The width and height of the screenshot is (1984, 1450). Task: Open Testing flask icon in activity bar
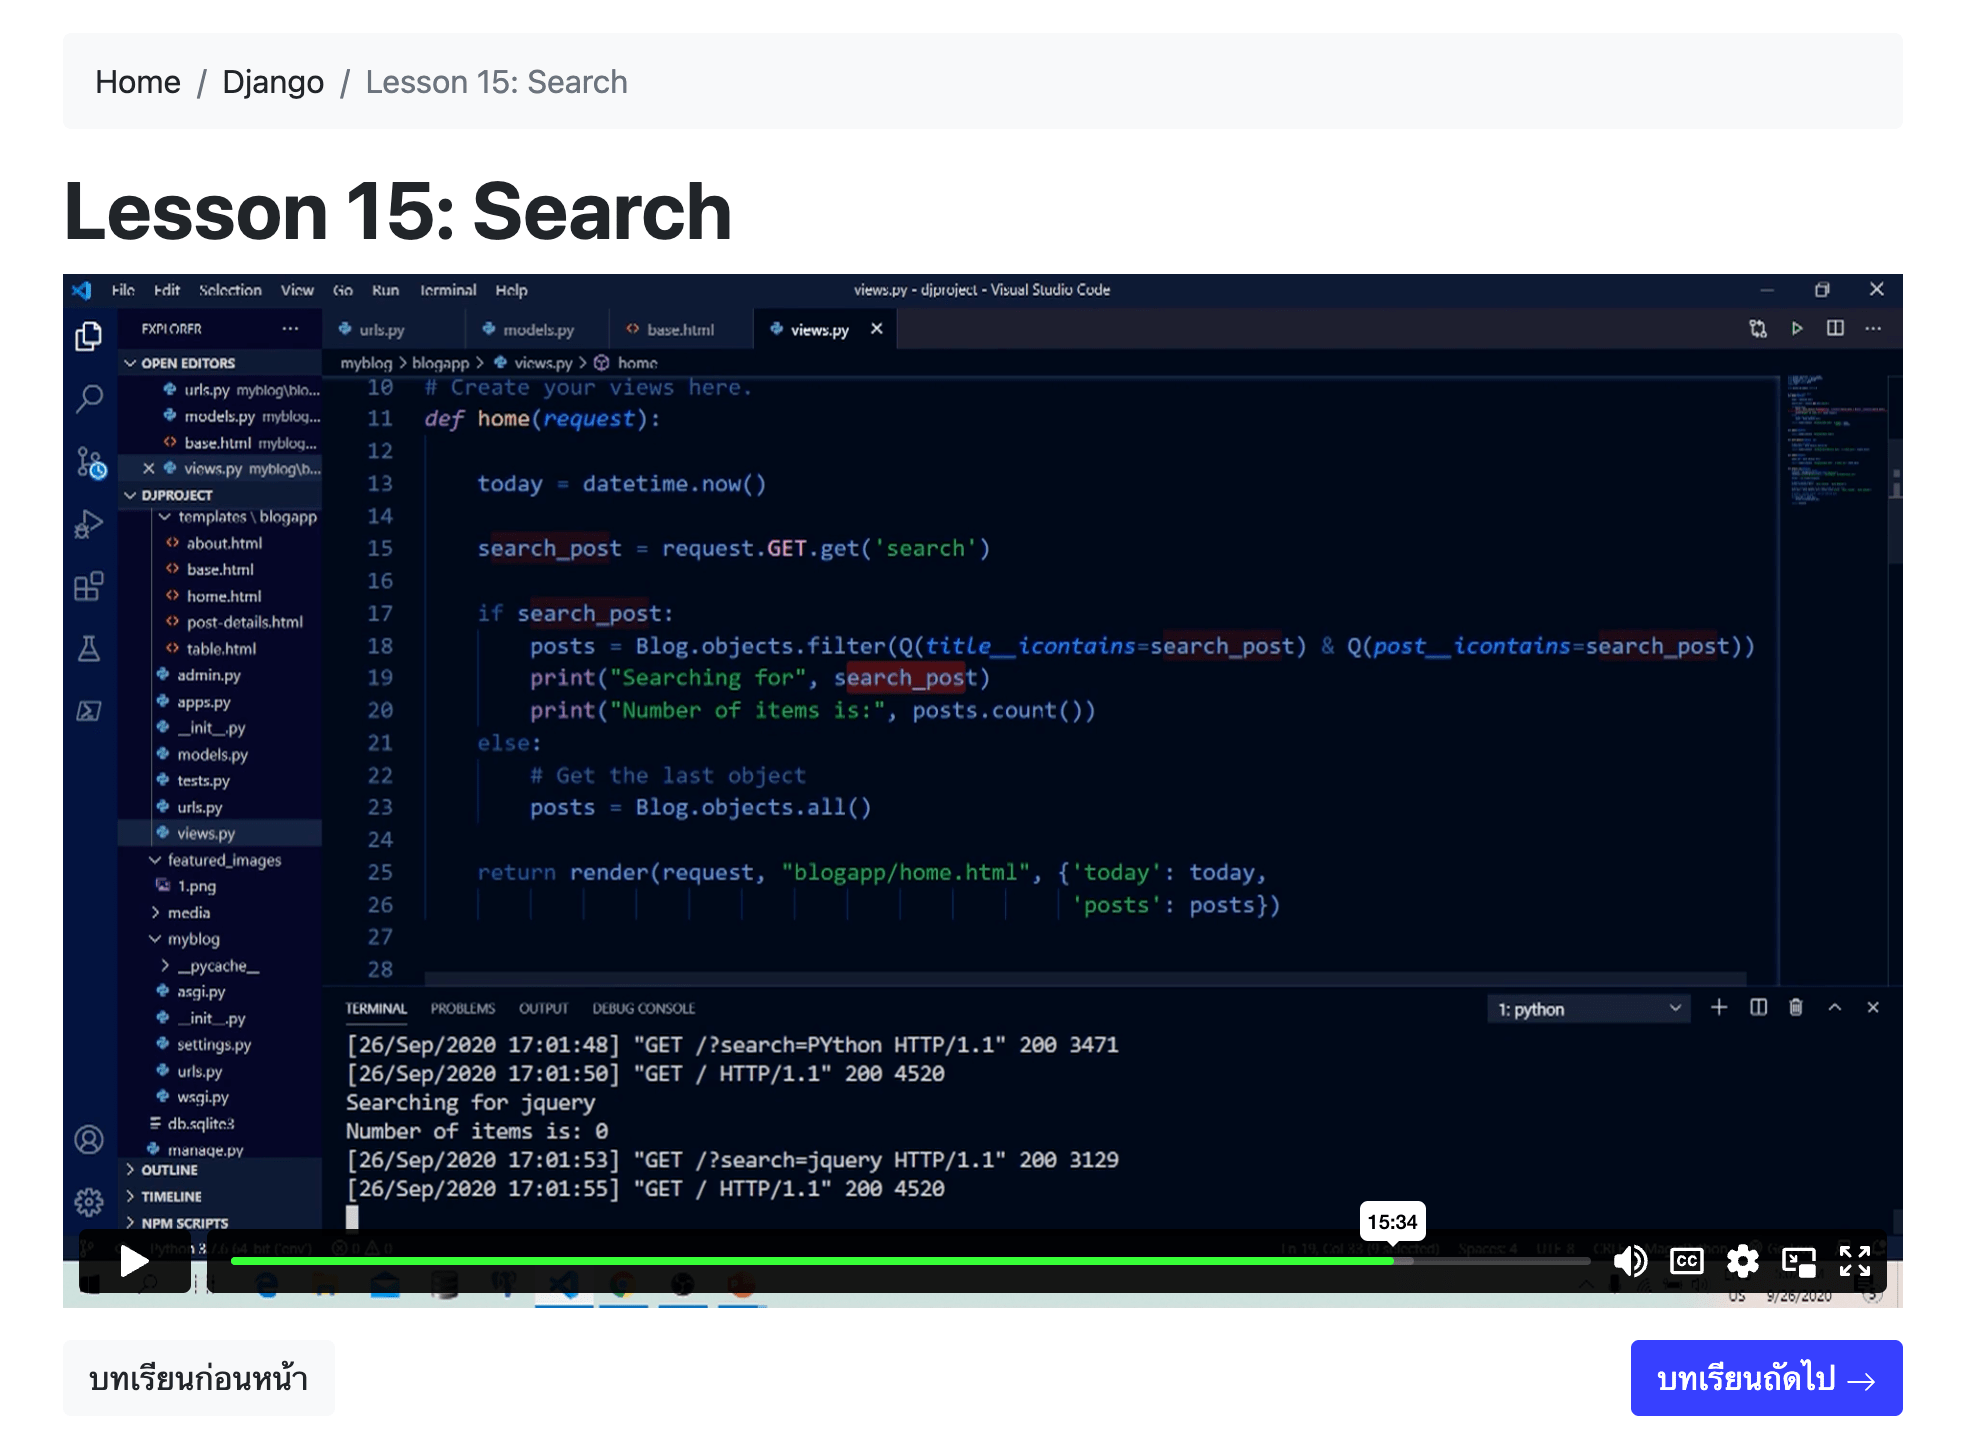click(89, 648)
